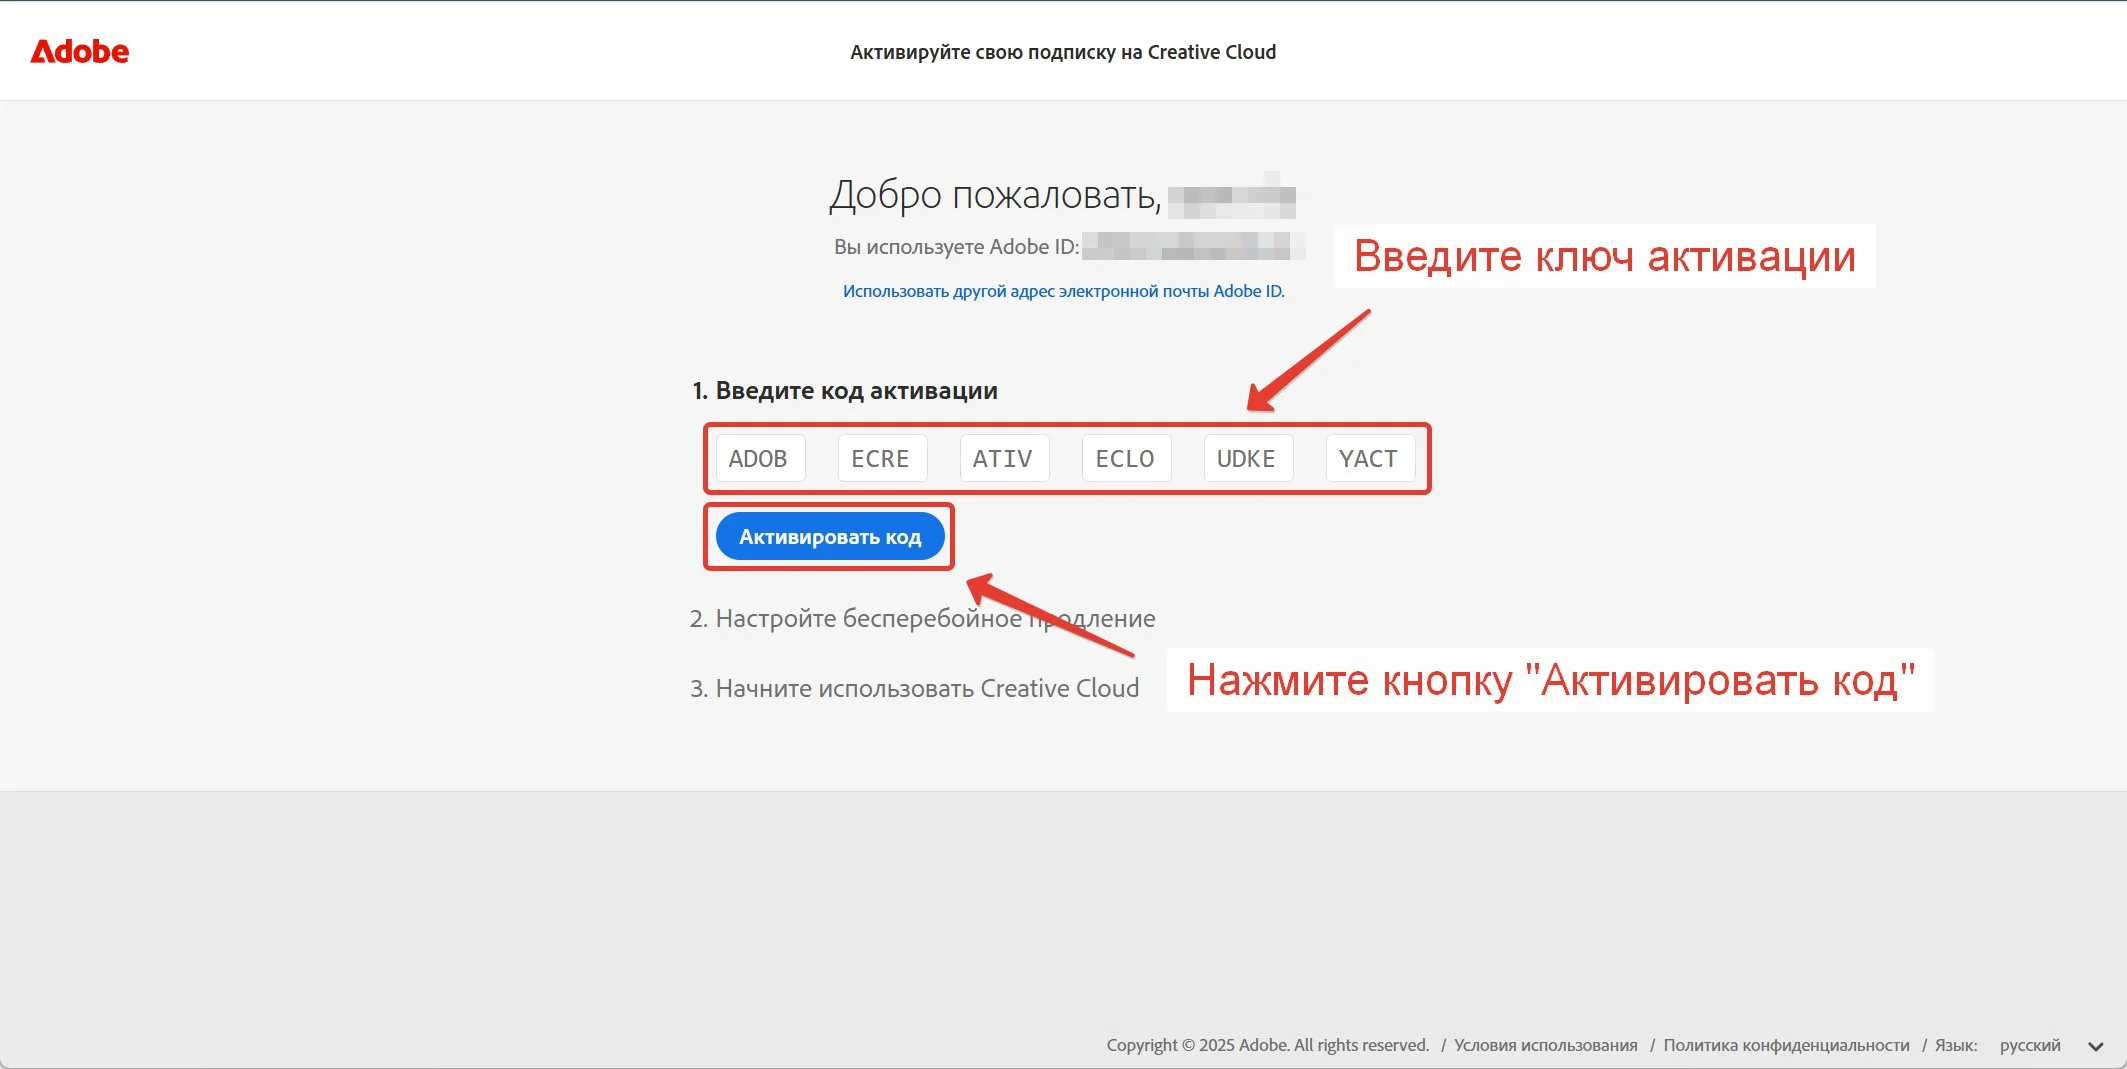The height and width of the screenshot is (1069, 2127).
Task: Click the ECLO code field
Action: [1126, 458]
